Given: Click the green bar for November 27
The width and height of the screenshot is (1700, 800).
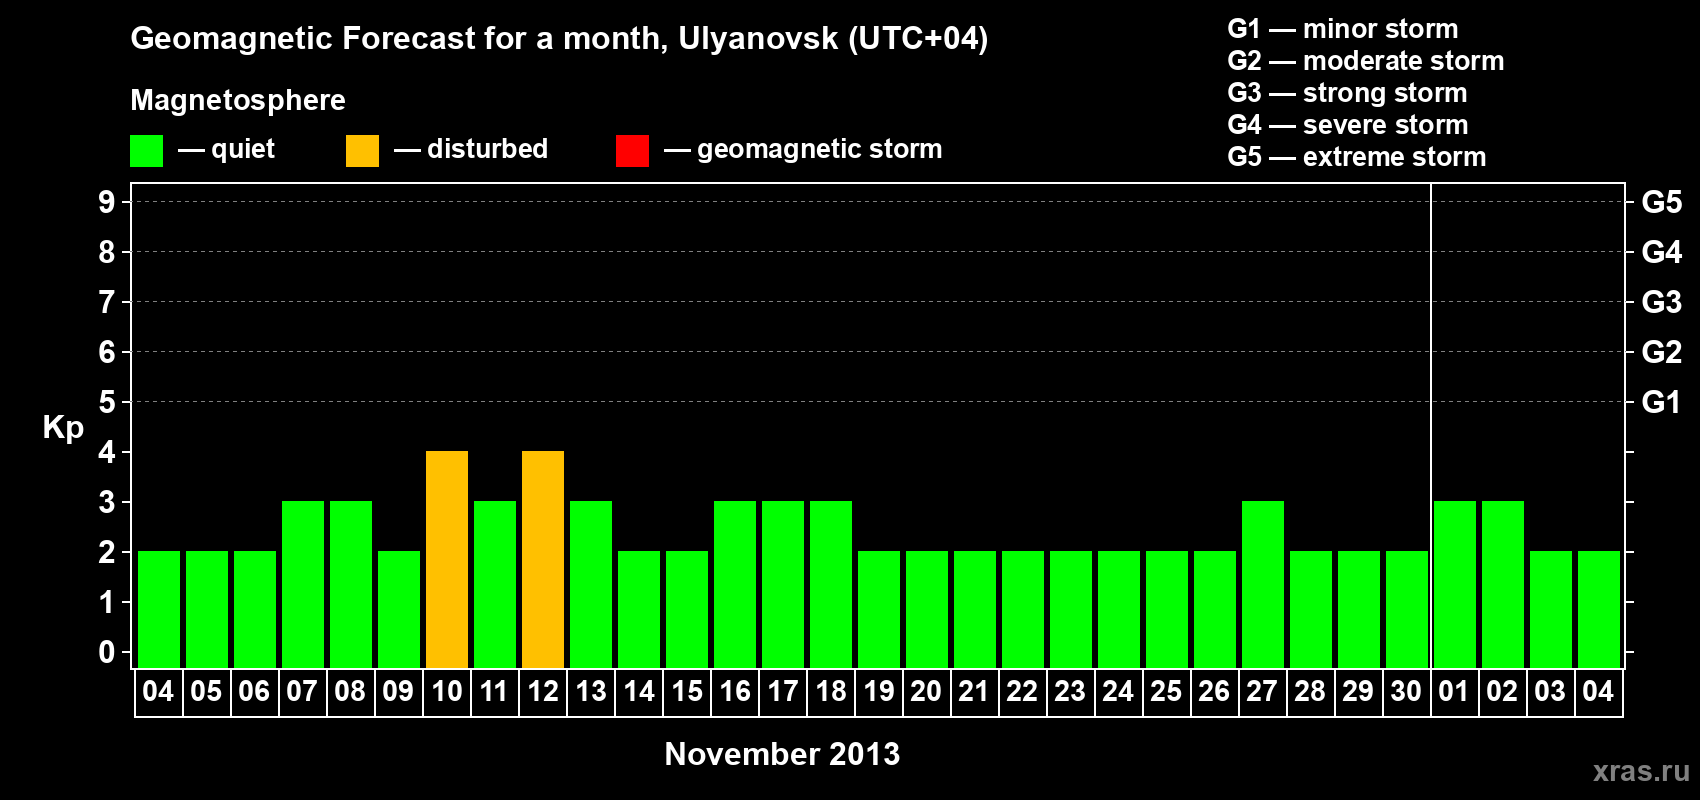Looking at the screenshot, I should [1263, 584].
